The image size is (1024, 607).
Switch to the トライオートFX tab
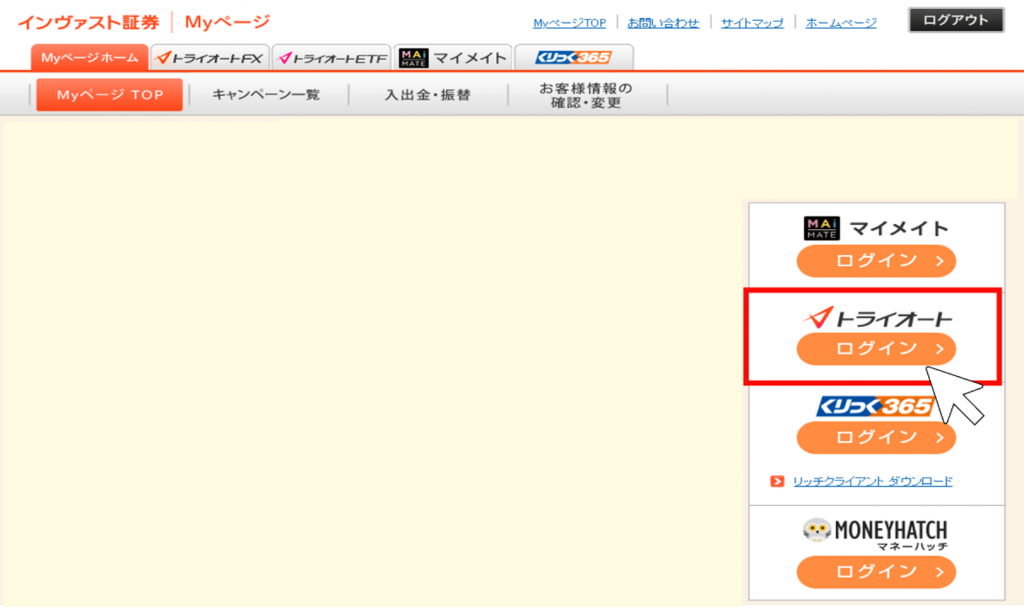210,57
